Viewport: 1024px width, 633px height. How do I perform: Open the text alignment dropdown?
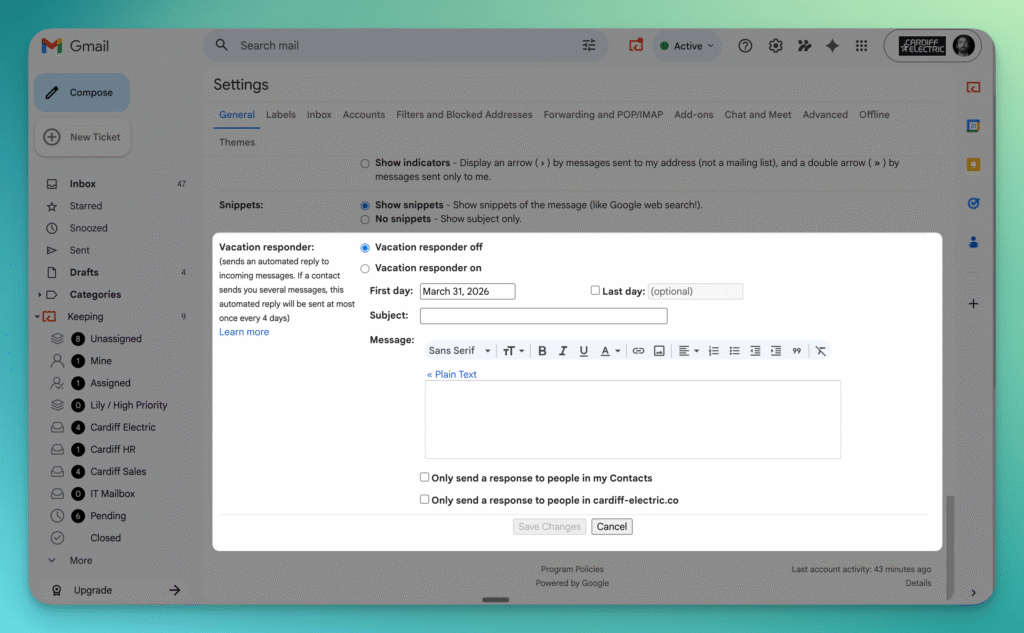688,351
